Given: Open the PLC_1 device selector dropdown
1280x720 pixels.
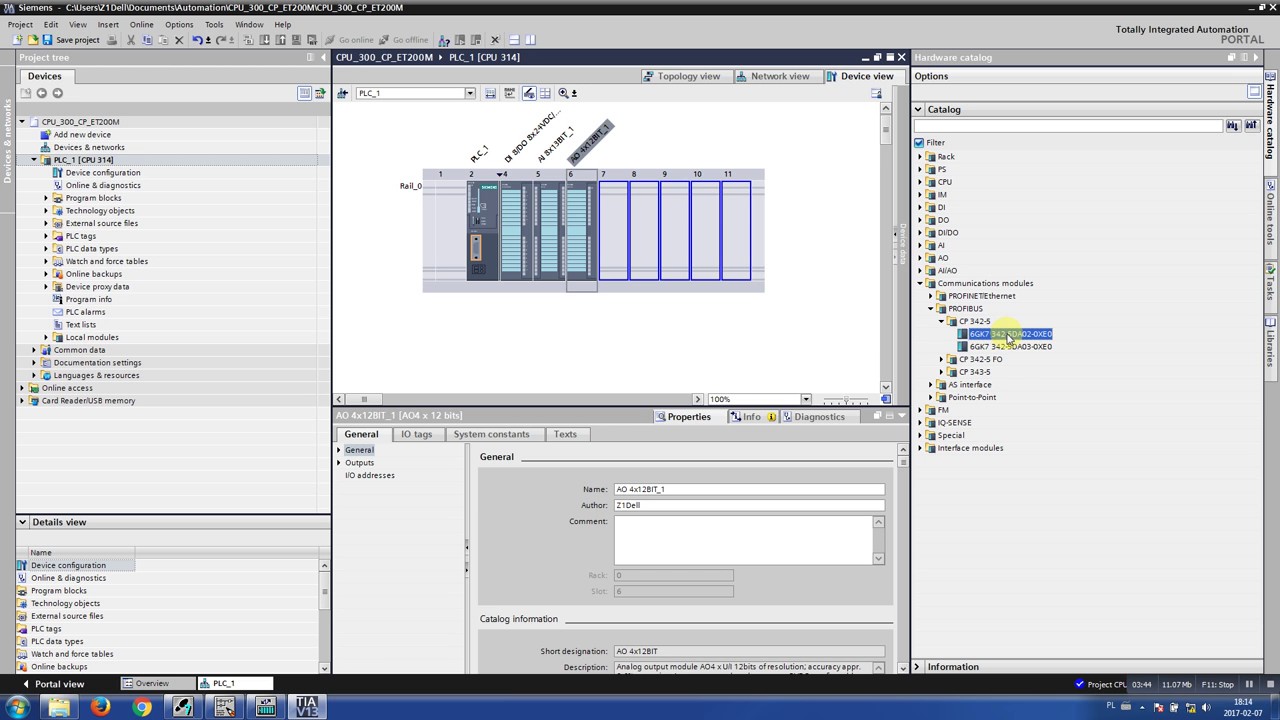Looking at the screenshot, I should (469, 93).
